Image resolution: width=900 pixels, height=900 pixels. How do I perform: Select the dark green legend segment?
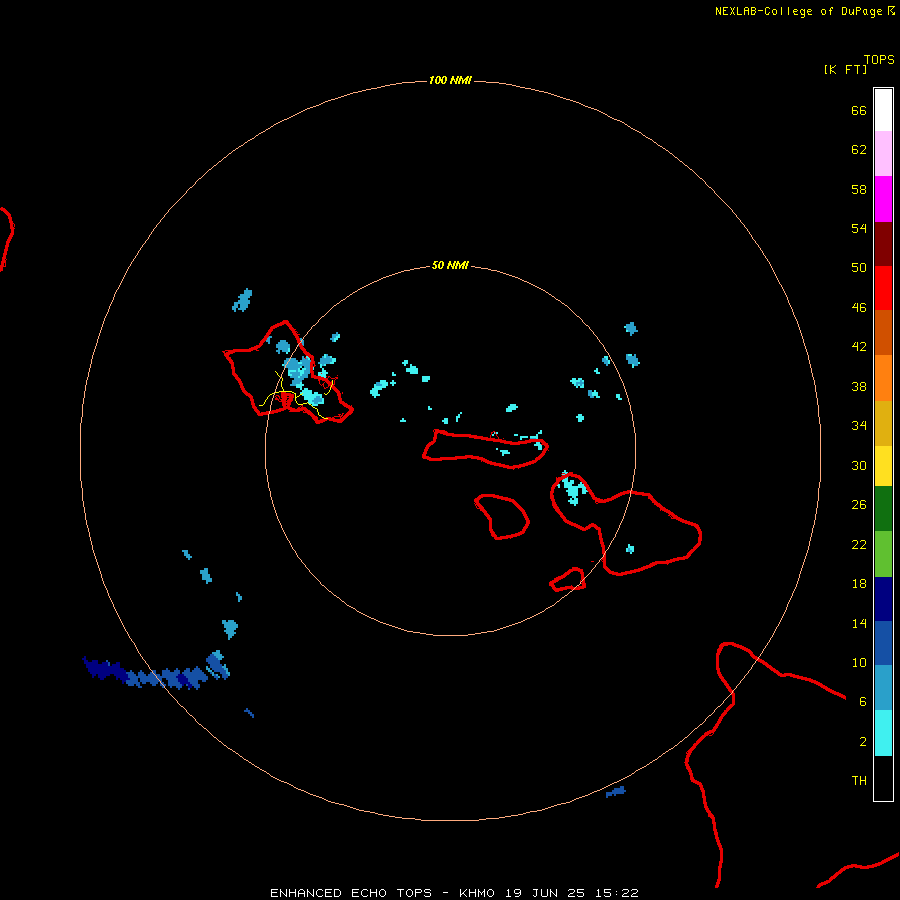(883, 509)
